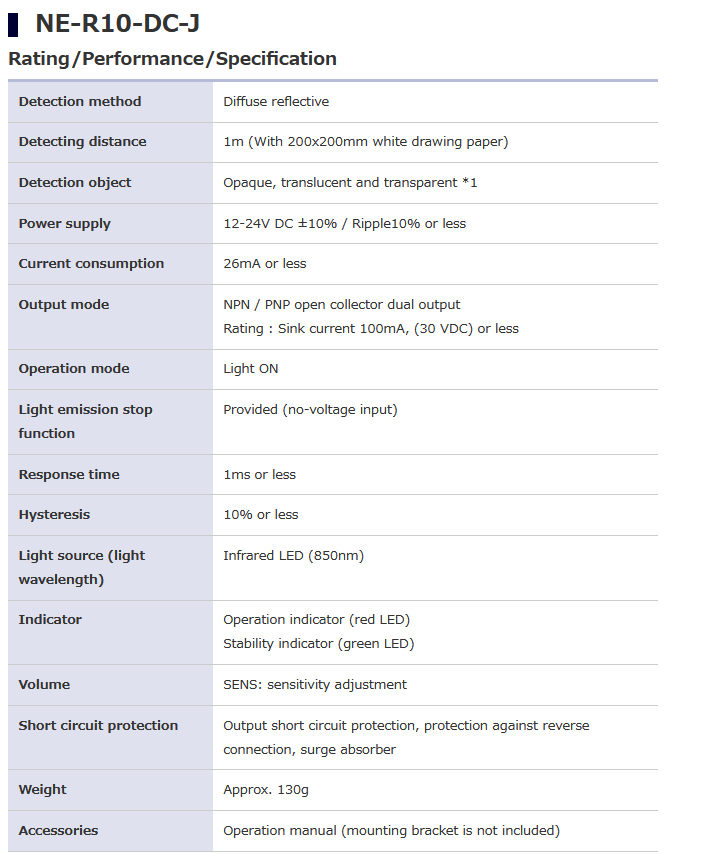Image resolution: width=719 pixels, height=854 pixels.
Task: Click the Light emission stop function label
Action: tap(85, 421)
